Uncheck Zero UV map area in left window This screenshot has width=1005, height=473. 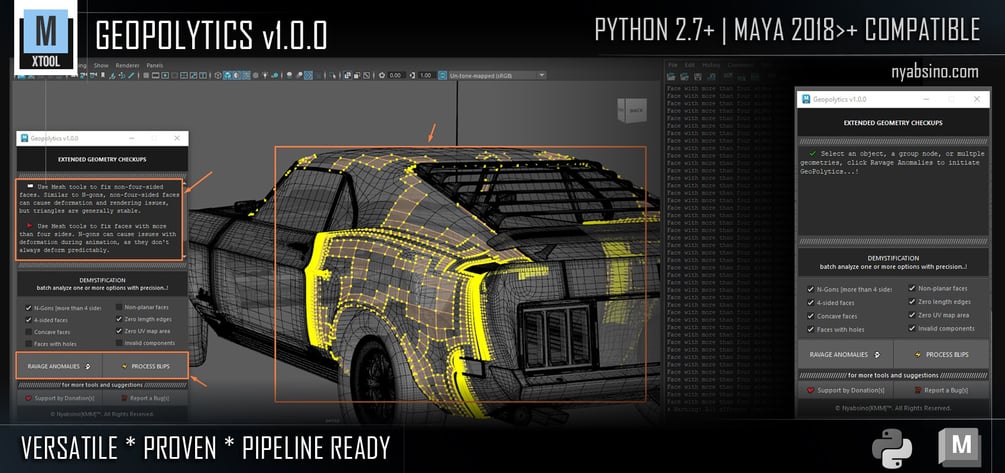click(119, 331)
